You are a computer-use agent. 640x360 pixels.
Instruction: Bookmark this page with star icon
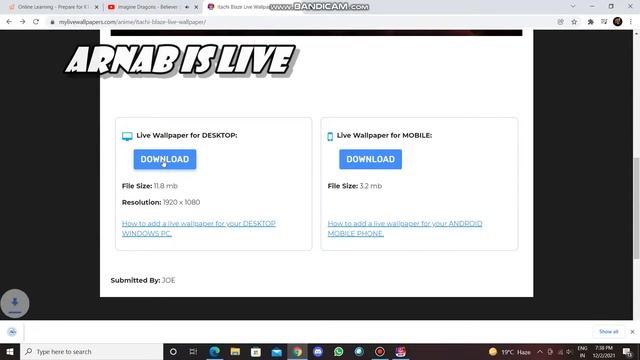(x=574, y=22)
